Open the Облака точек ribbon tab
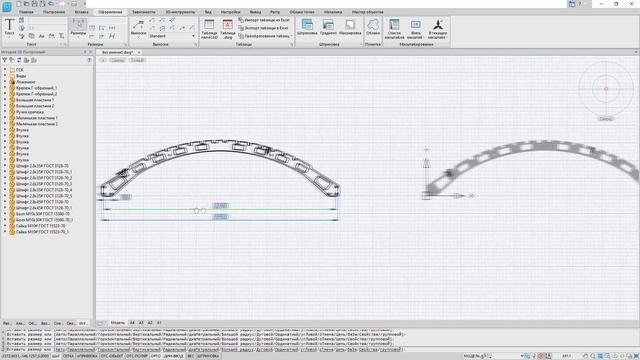Image resolution: width=640 pixels, height=360 pixels. coord(302,12)
